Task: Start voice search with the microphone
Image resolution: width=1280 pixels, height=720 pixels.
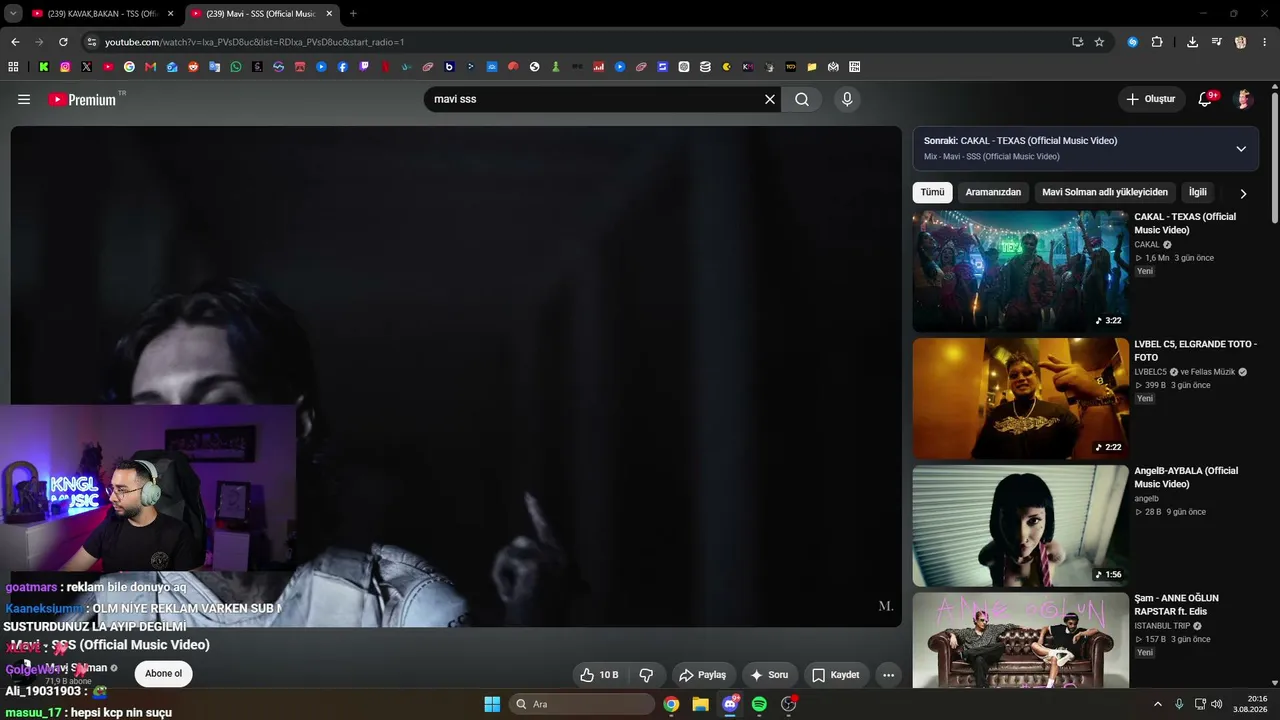Action: pyautogui.click(x=847, y=99)
